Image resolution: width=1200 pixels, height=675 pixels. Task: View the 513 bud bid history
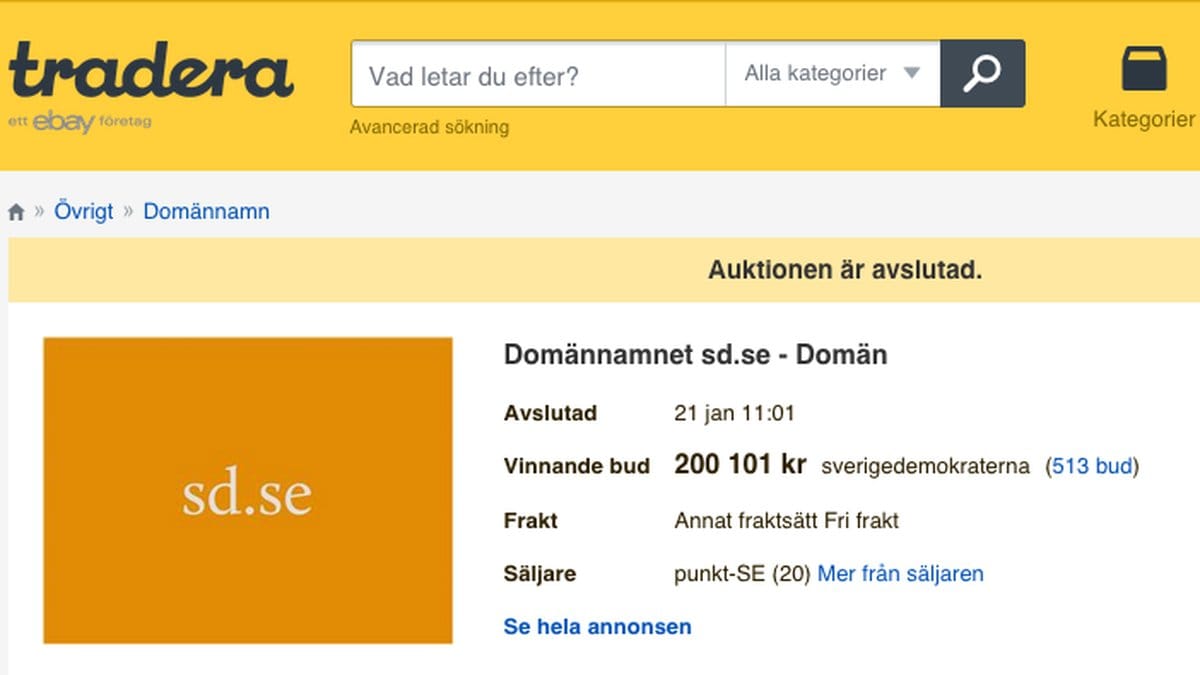[1092, 466]
